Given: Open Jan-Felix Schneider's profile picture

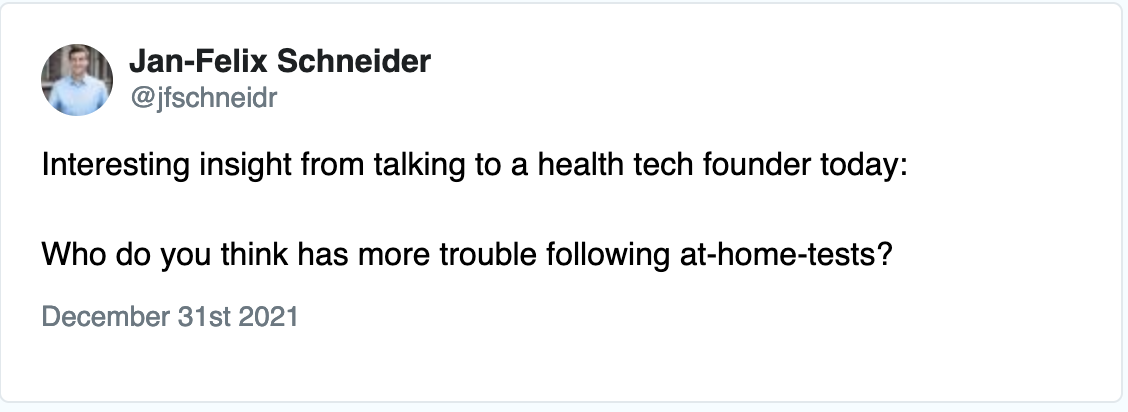Looking at the screenshot, I should tap(77, 80).
